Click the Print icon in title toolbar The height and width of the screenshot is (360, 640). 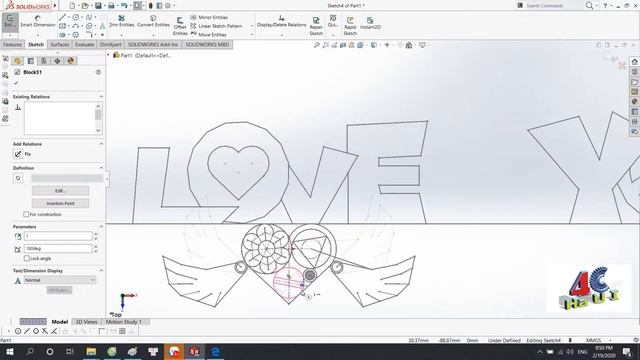coord(111,6)
